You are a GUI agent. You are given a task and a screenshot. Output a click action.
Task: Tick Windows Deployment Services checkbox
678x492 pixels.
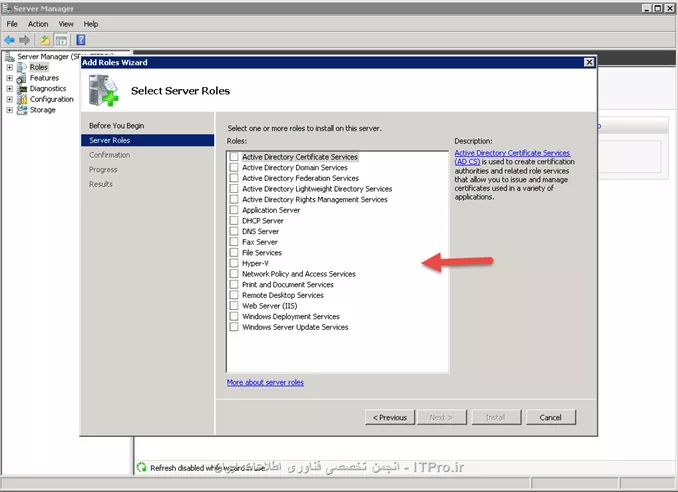234,316
